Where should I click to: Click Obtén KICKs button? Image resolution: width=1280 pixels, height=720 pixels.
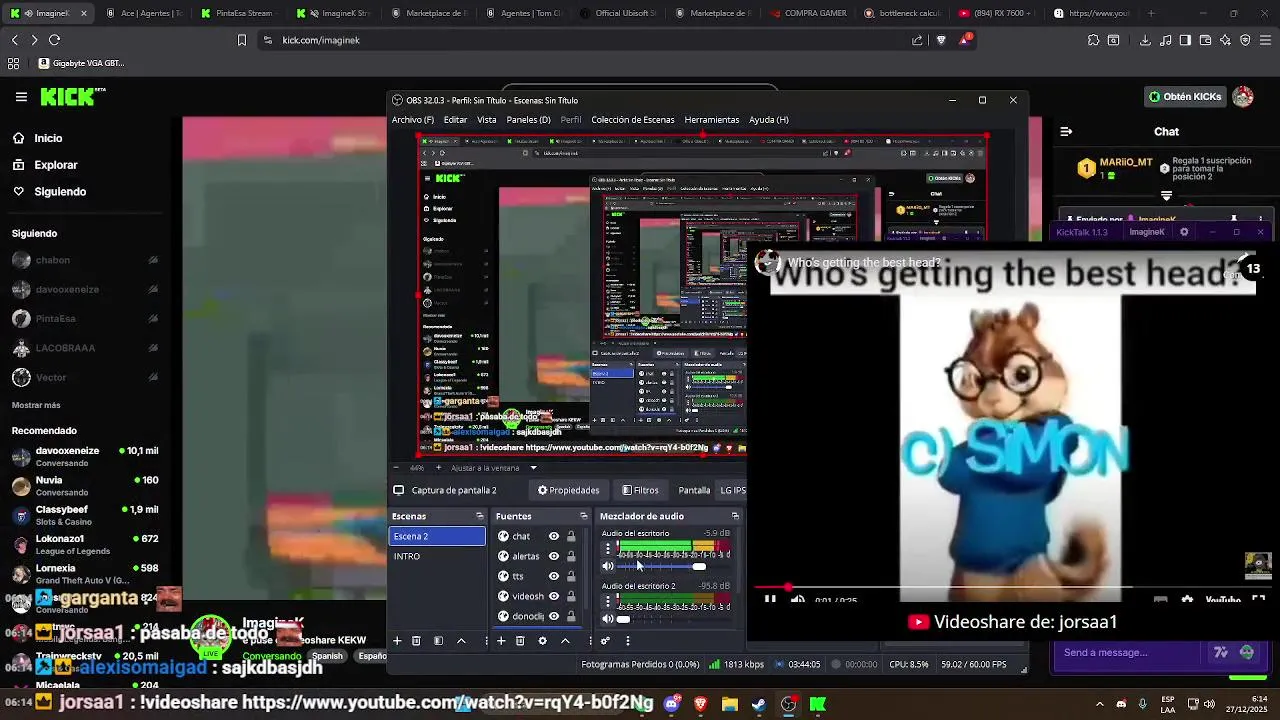(1186, 97)
